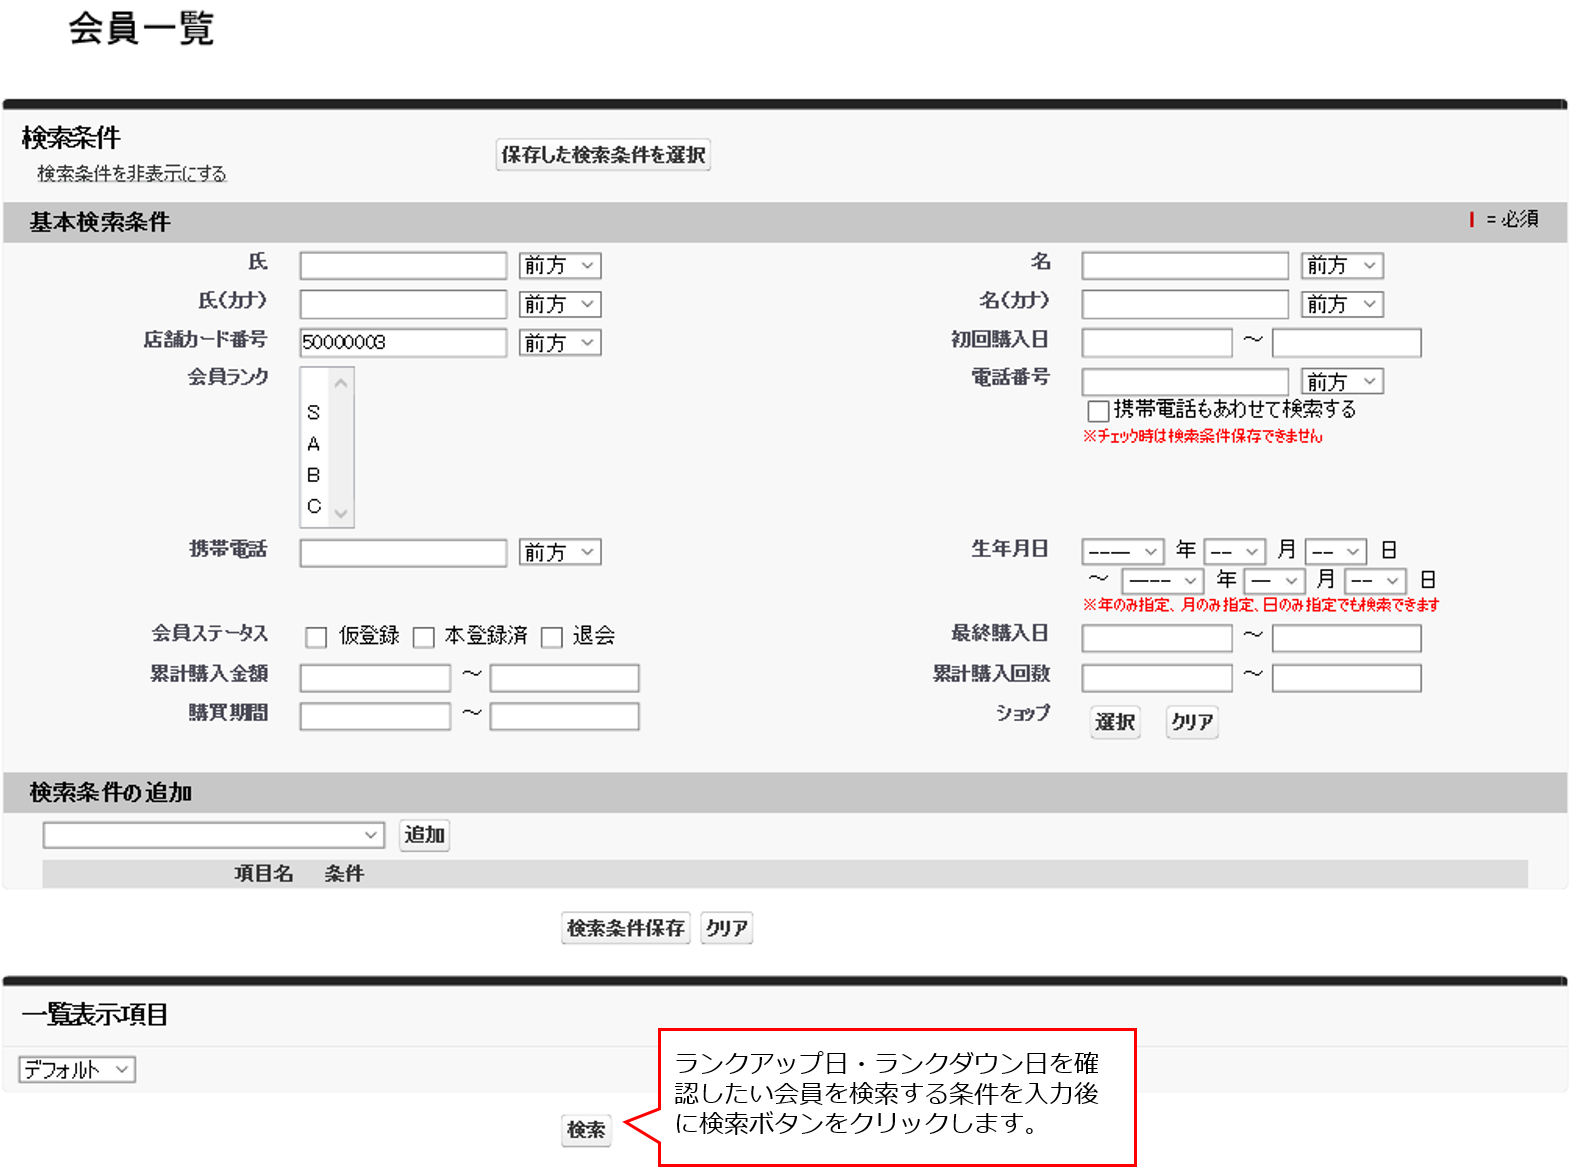Click the 検索条件保存 button
1580x1167 pixels.
(625, 928)
